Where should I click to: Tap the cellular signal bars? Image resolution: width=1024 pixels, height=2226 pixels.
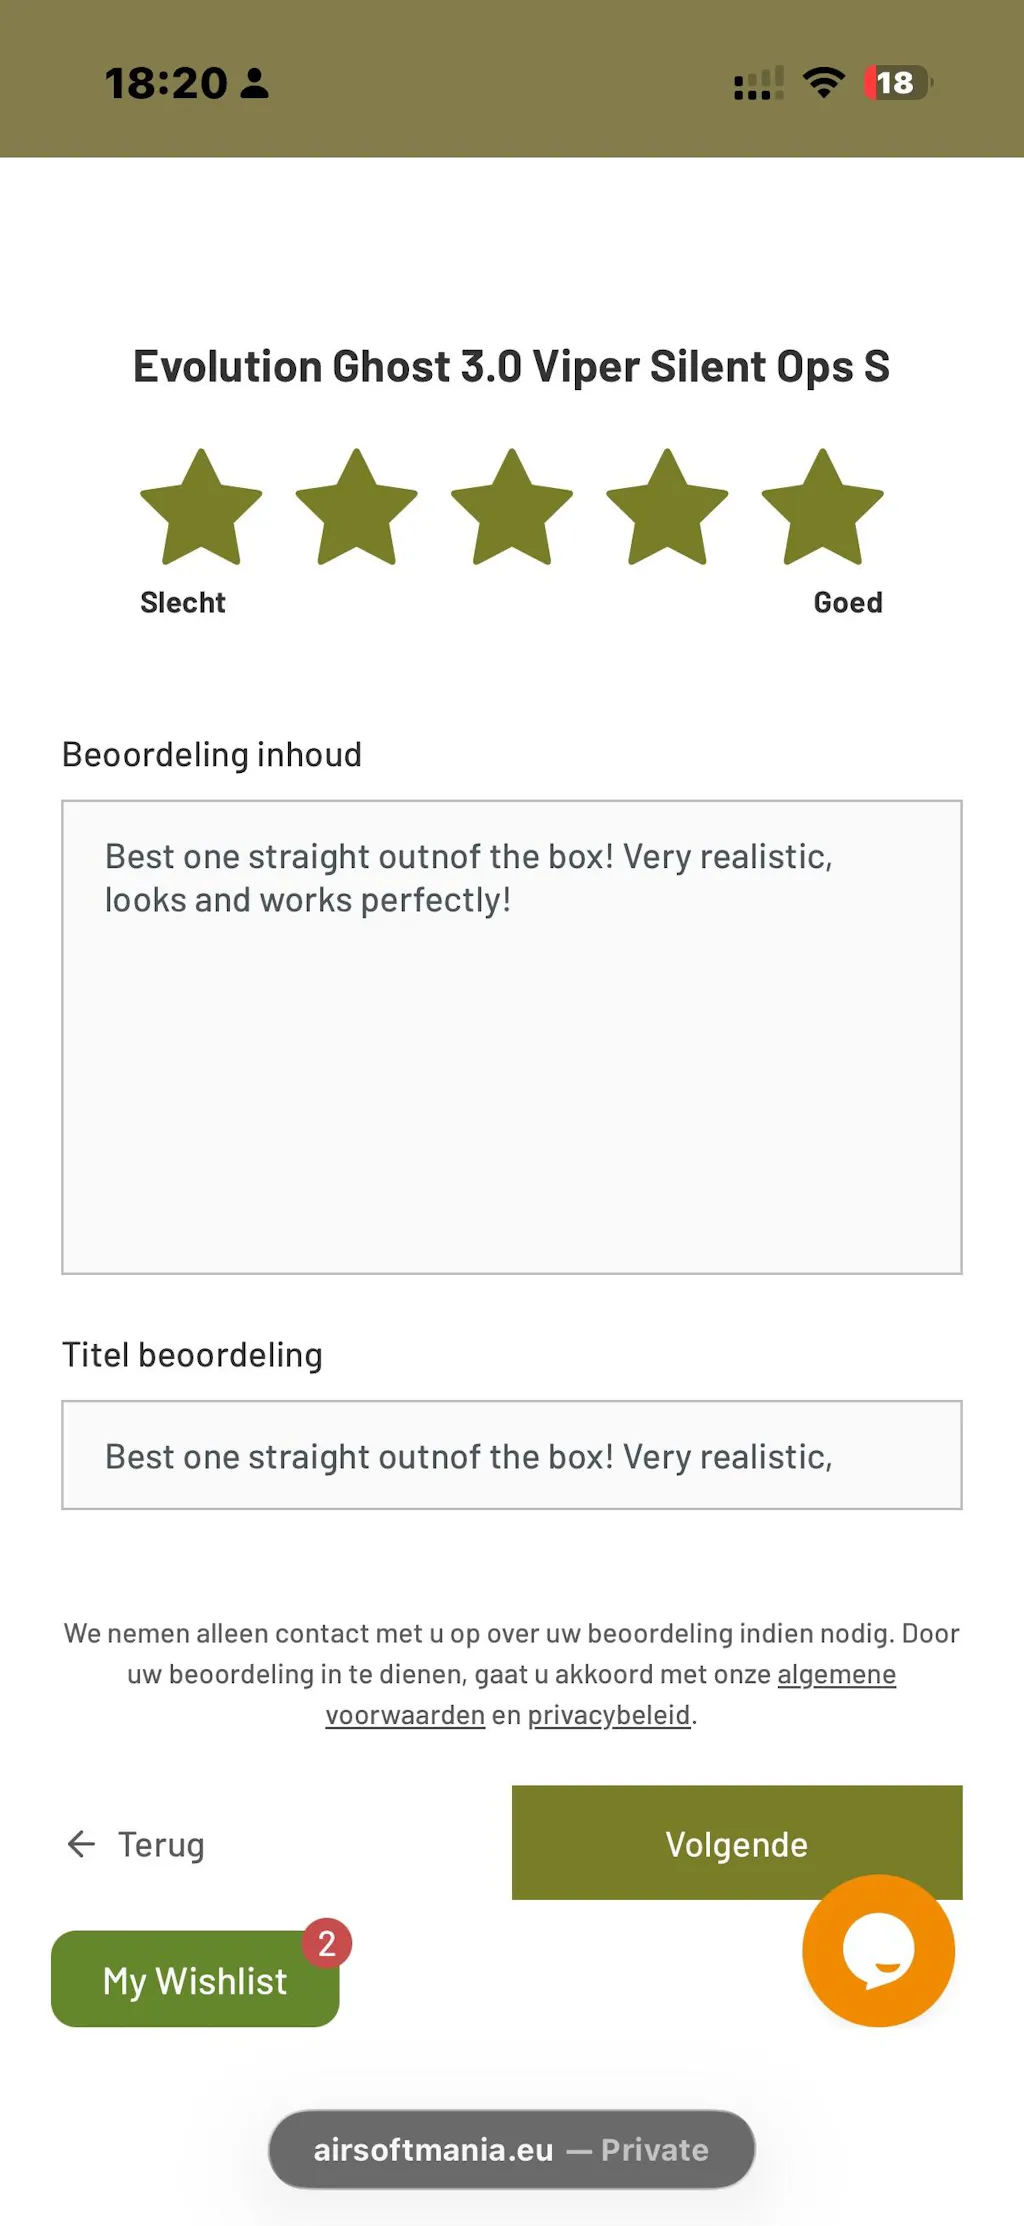pyautogui.click(x=758, y=84)
